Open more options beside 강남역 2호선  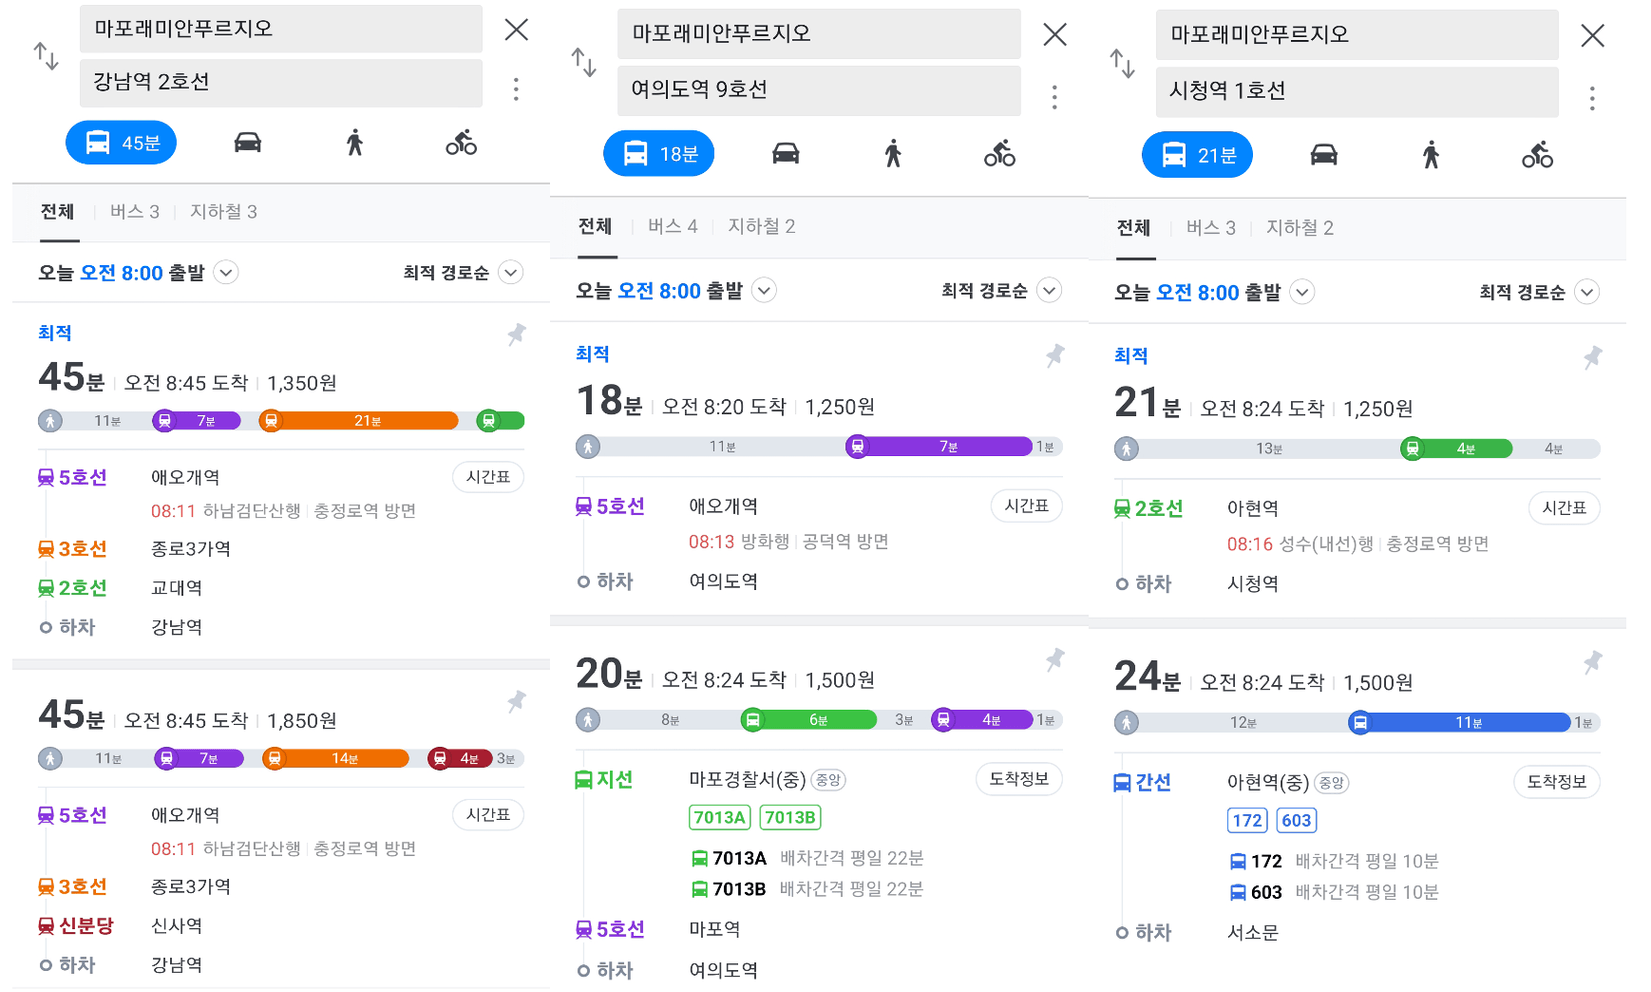(x=516, y=89)
